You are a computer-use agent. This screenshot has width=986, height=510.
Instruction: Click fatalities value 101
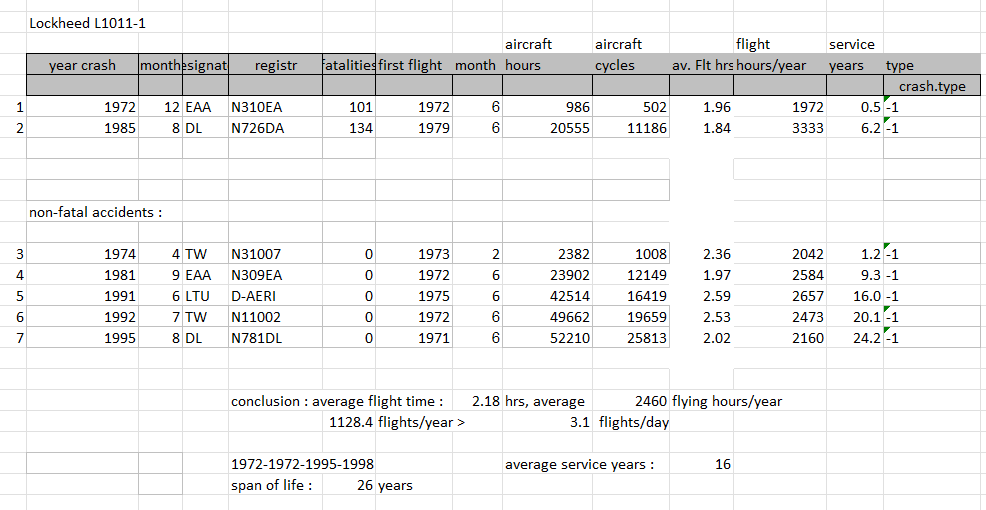point(349,108)
